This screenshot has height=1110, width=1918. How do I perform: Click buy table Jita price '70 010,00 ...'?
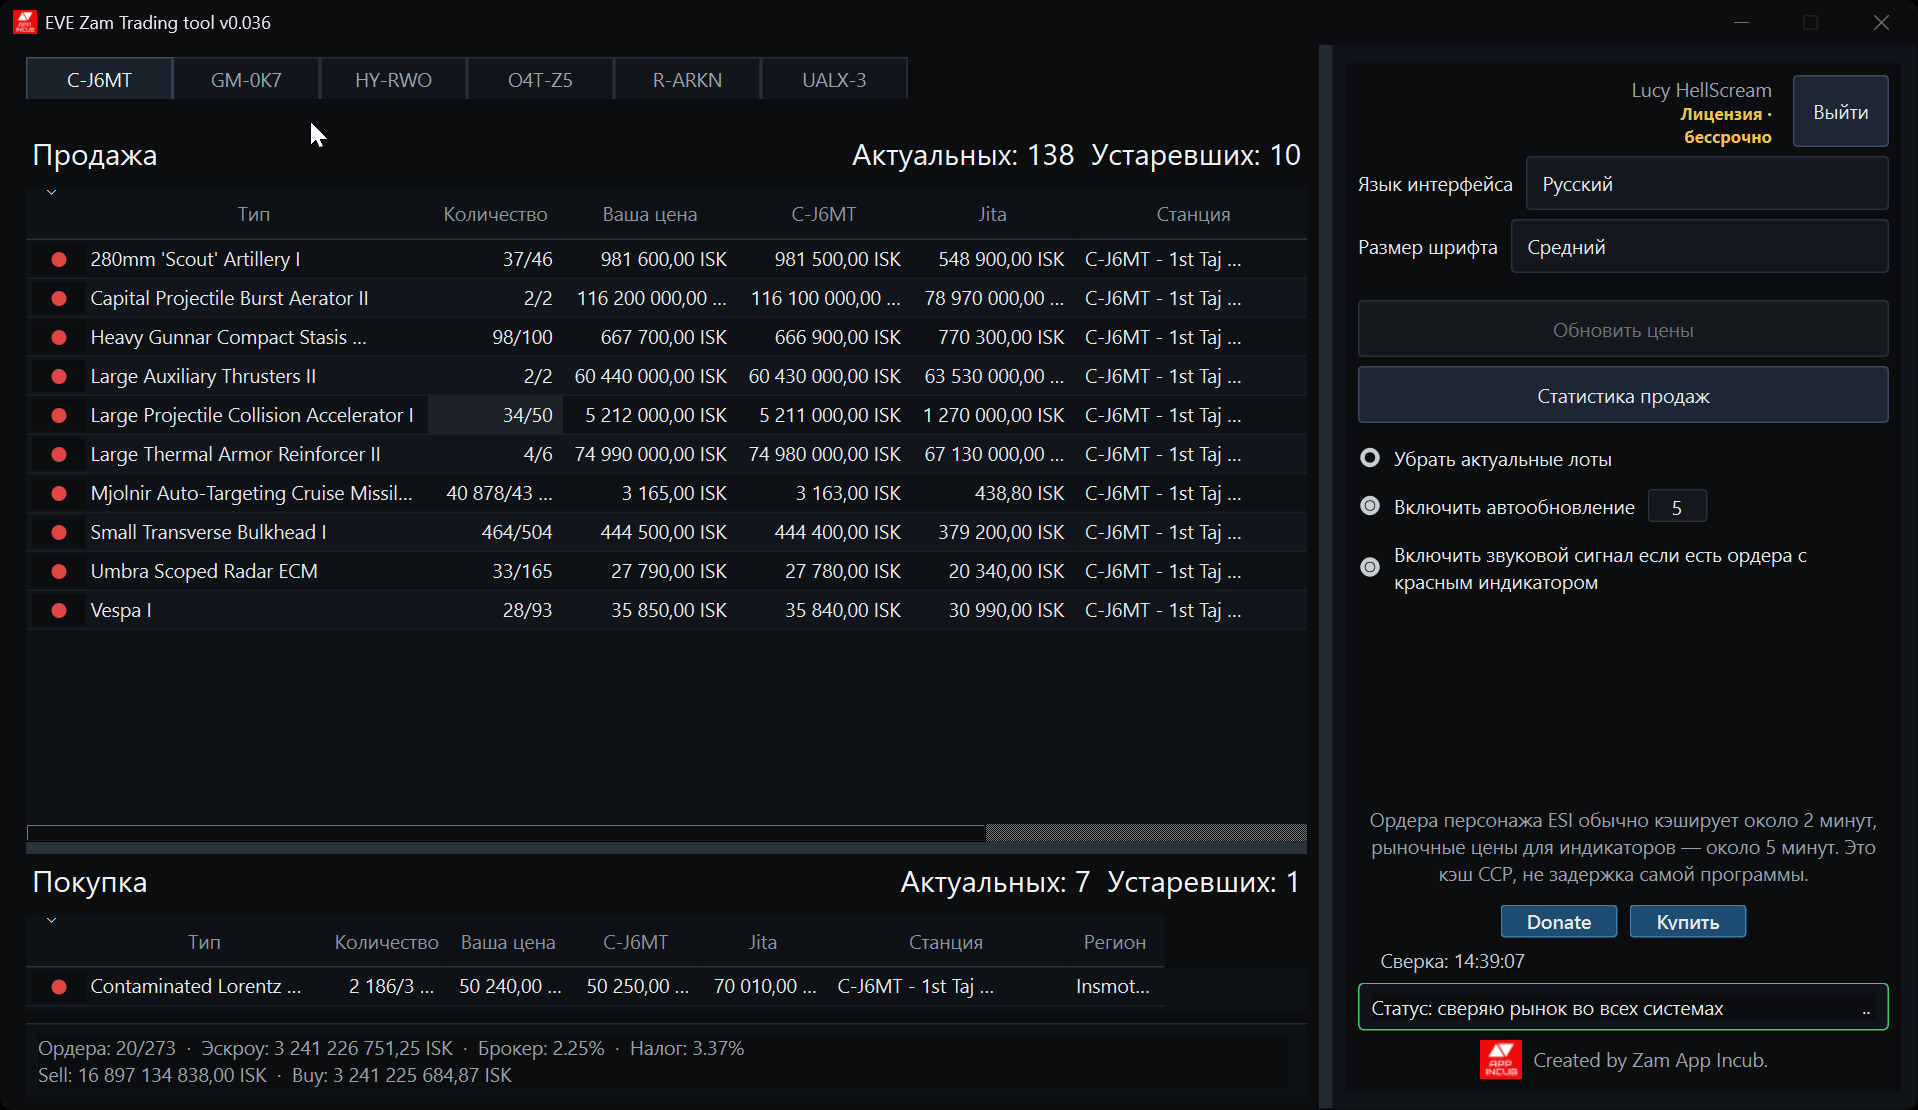tap(765, 986)
